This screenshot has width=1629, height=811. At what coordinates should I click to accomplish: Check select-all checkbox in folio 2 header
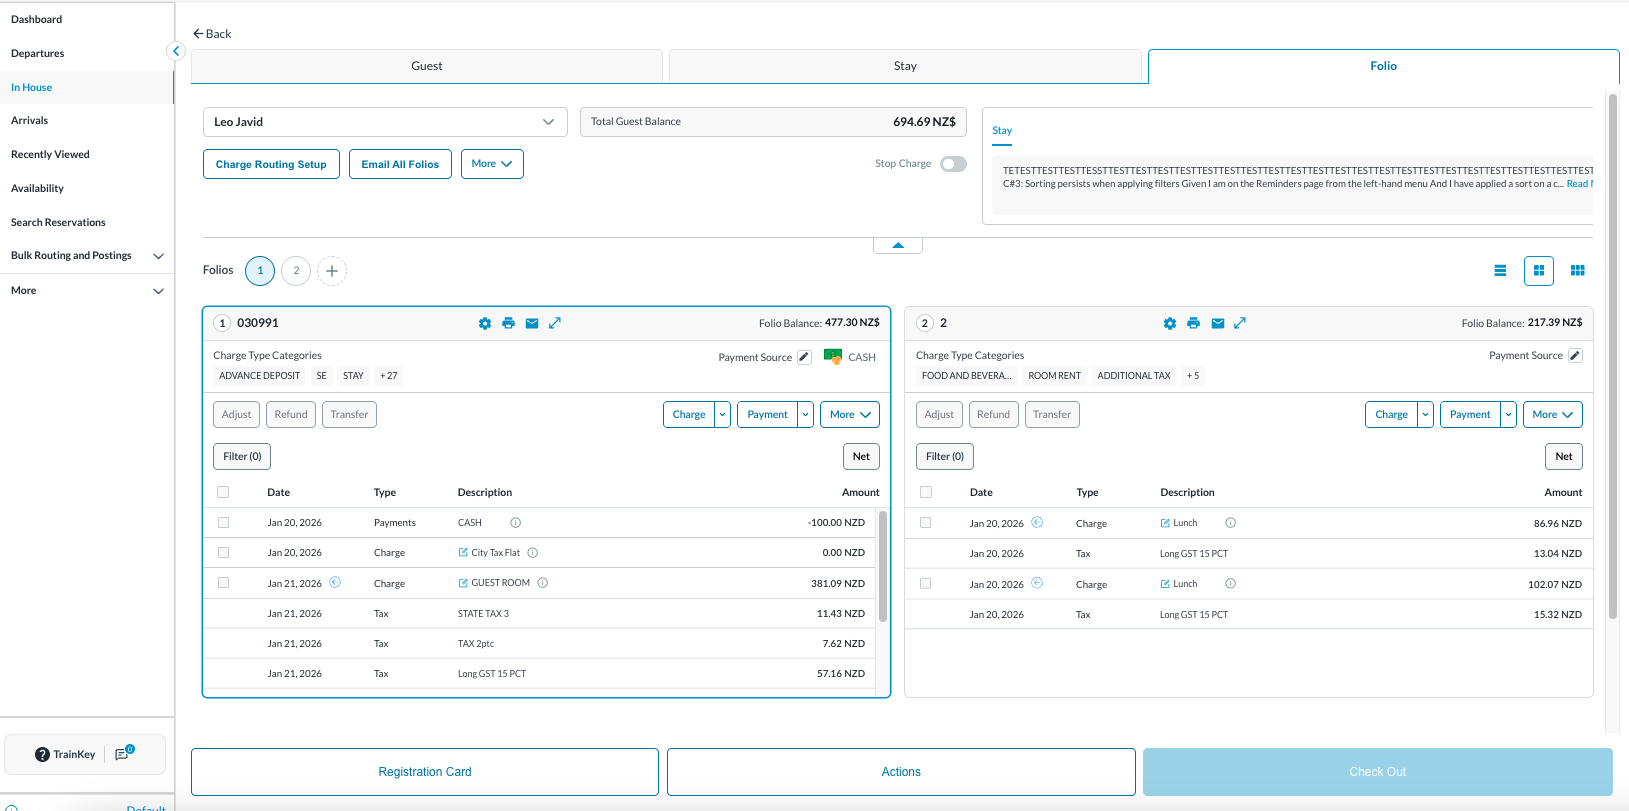point(926,492)
